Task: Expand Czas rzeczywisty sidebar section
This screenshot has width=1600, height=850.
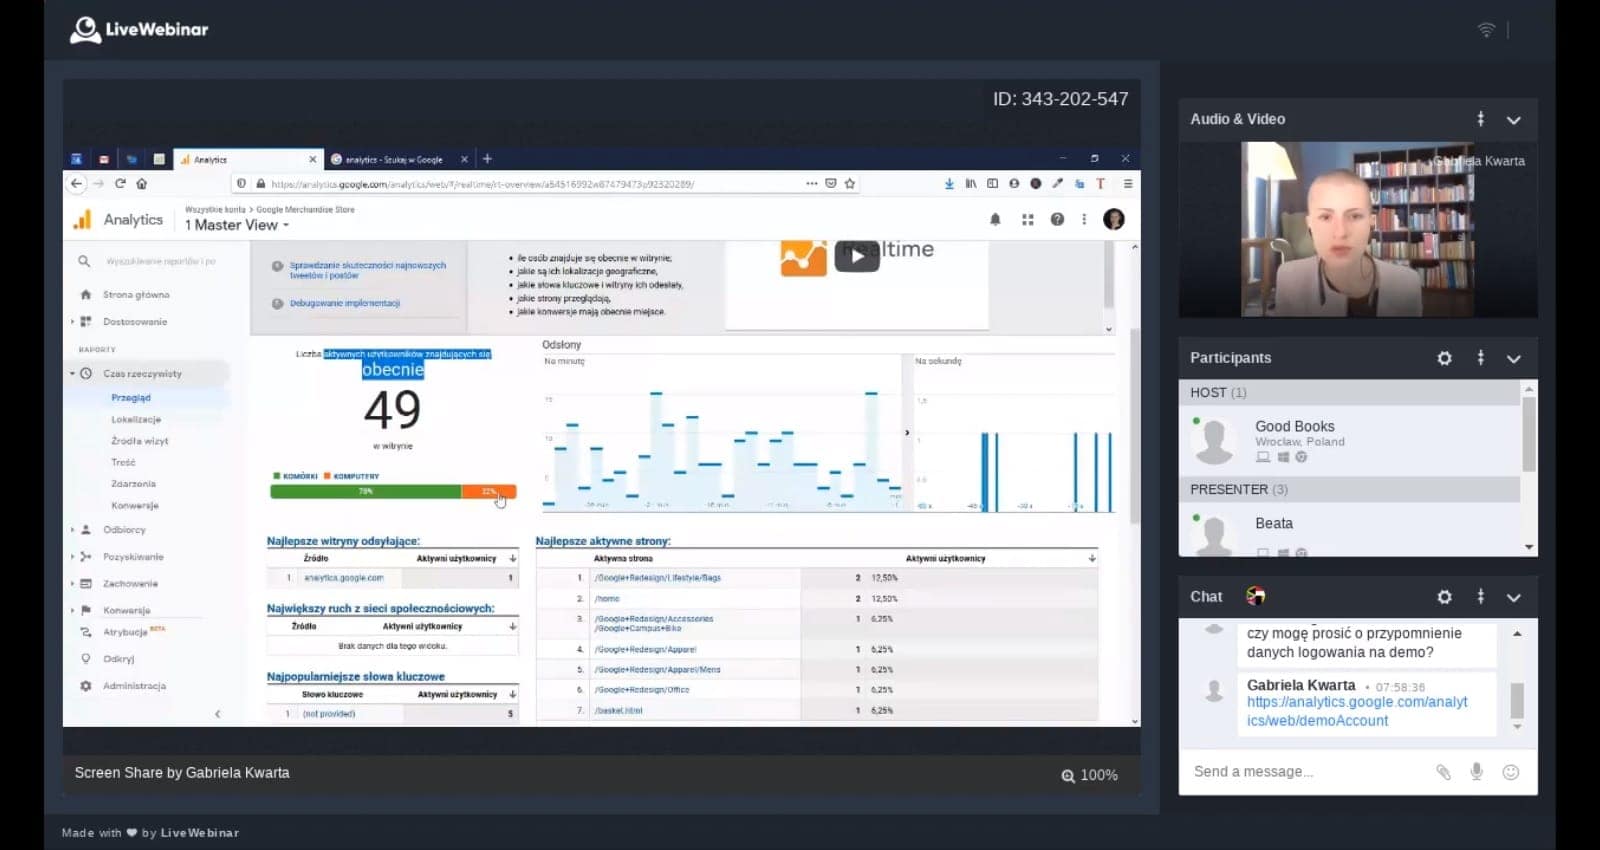Action: pyautogui.click(x=142, y=374)
